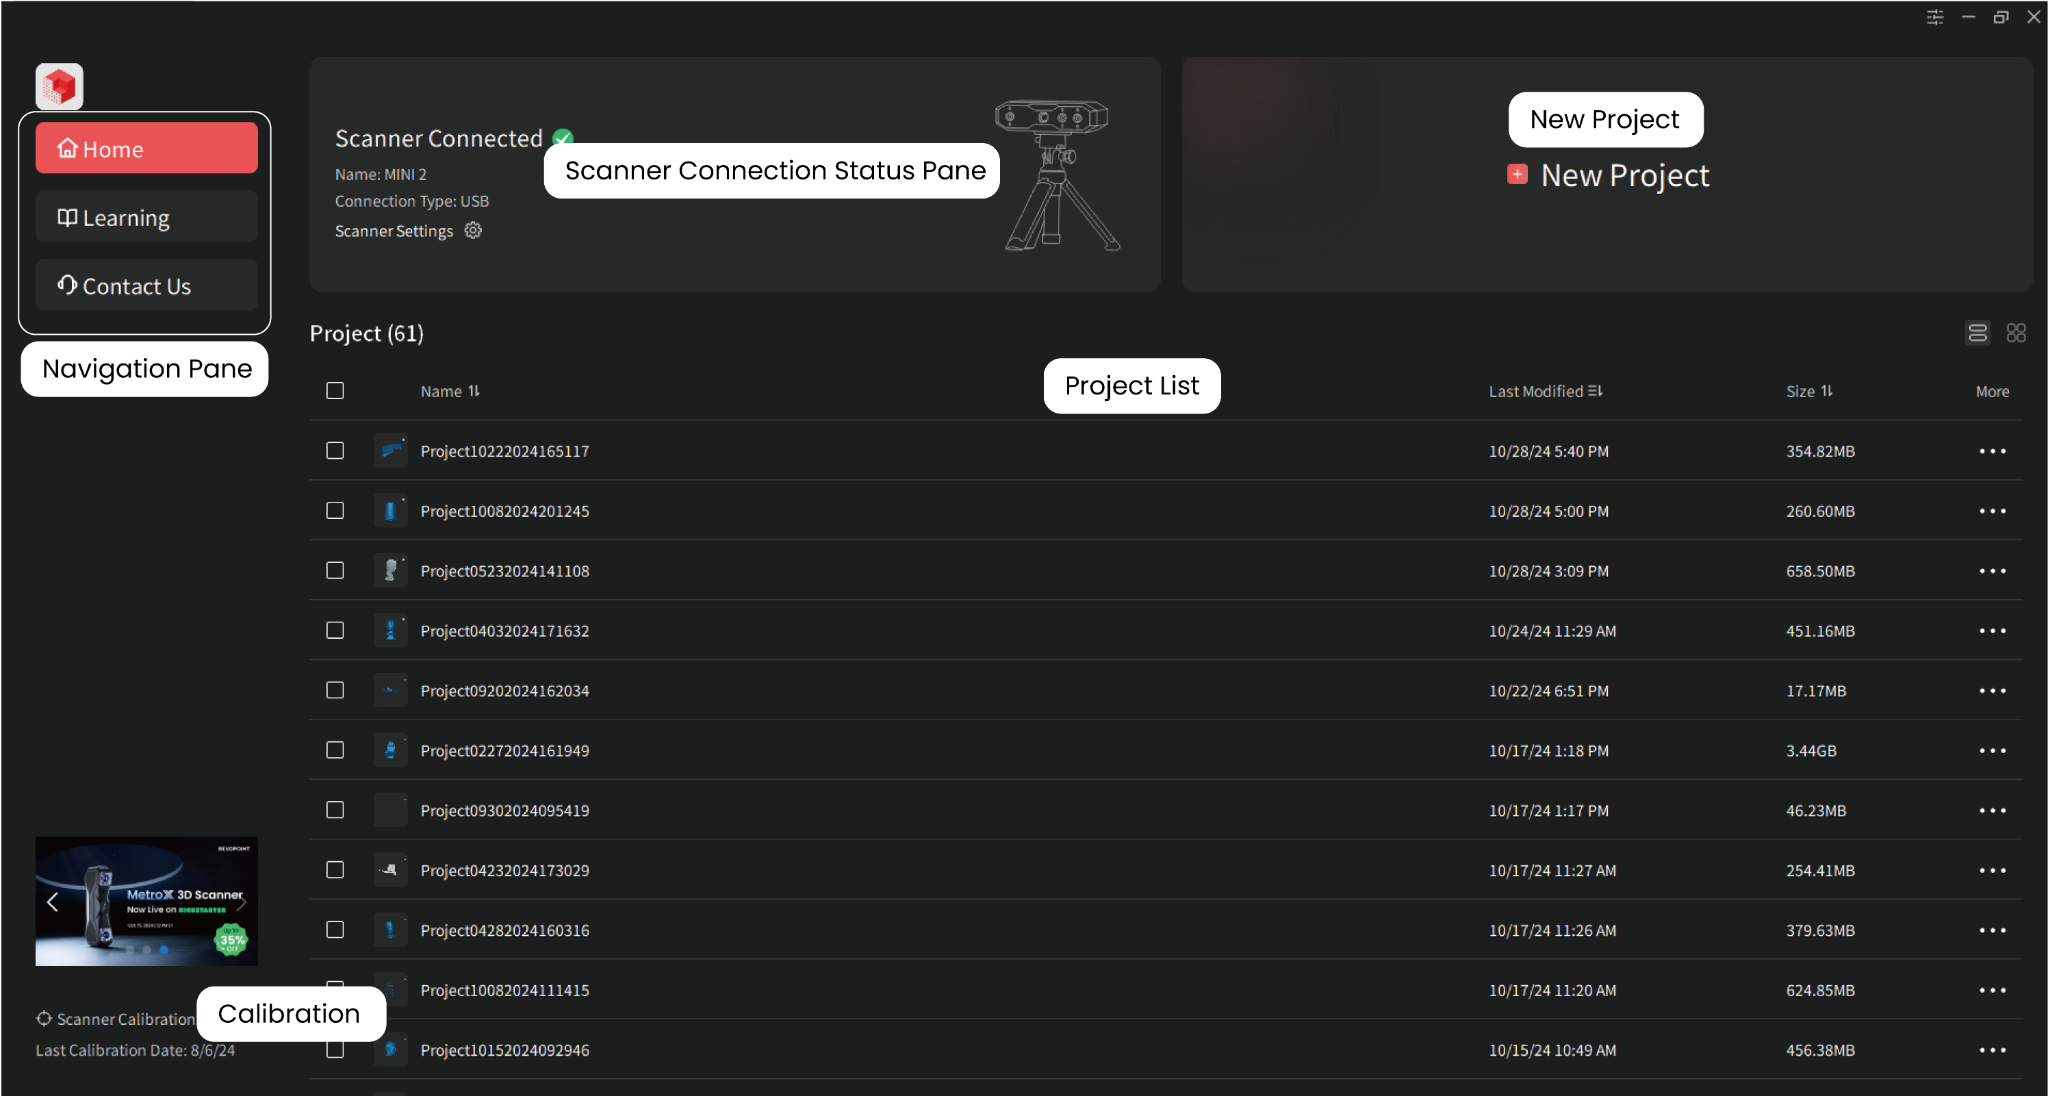Show the previous promo banner slide
2048x1096 pixels.
click(53, 902)
